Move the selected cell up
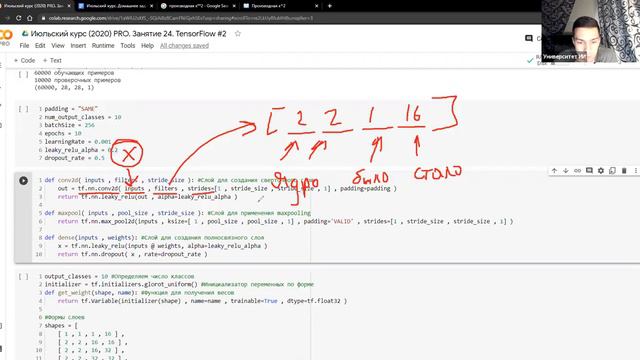Screen dimensions: 640x360 (x=554, y=171)
